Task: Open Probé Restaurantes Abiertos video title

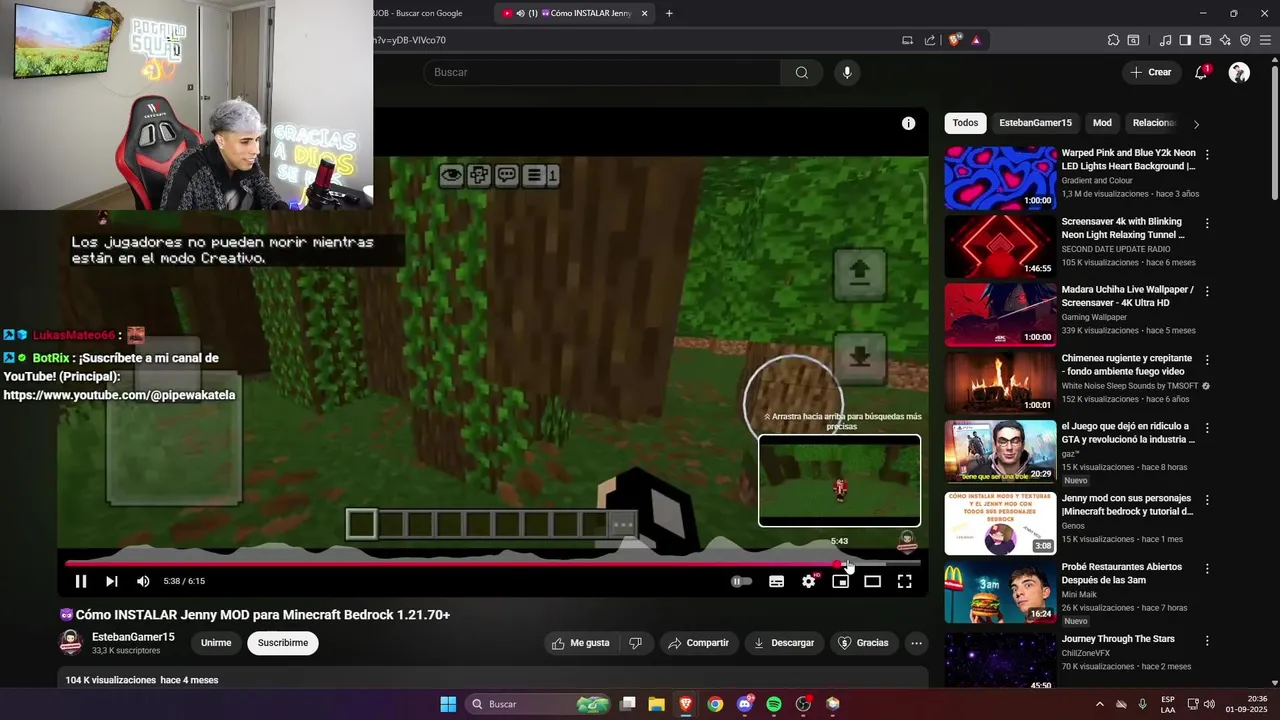Action: 1122,573
